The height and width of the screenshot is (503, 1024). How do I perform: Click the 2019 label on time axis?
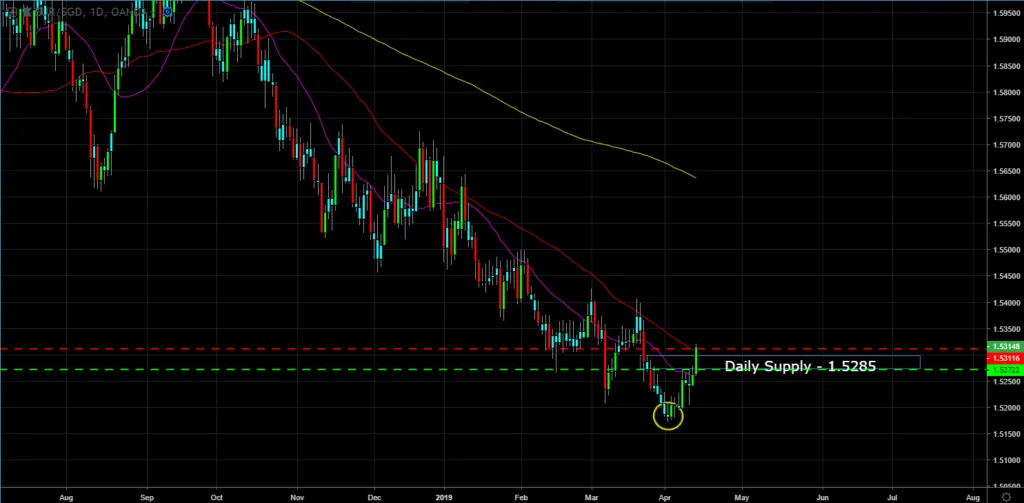(444, 497)
